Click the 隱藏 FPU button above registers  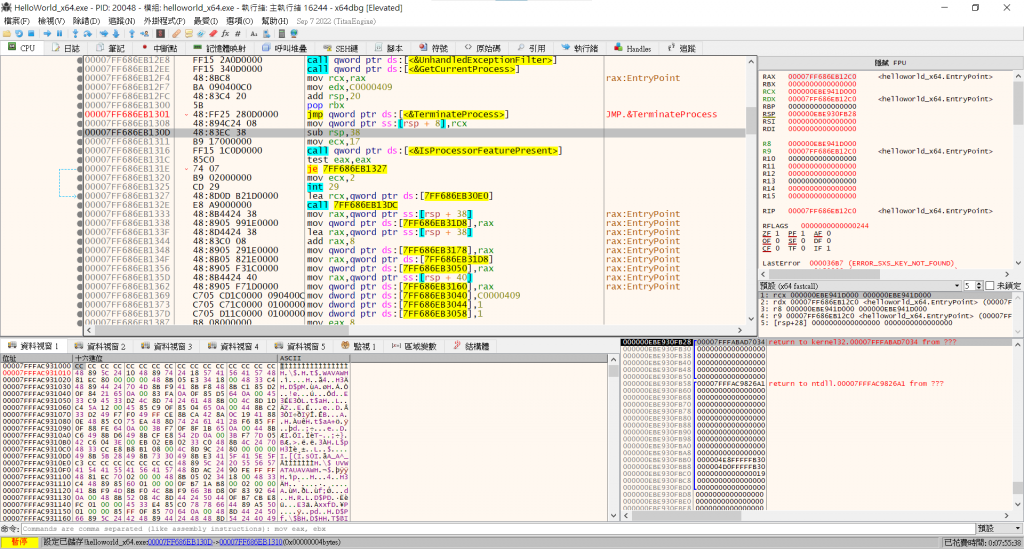[889, 62]
